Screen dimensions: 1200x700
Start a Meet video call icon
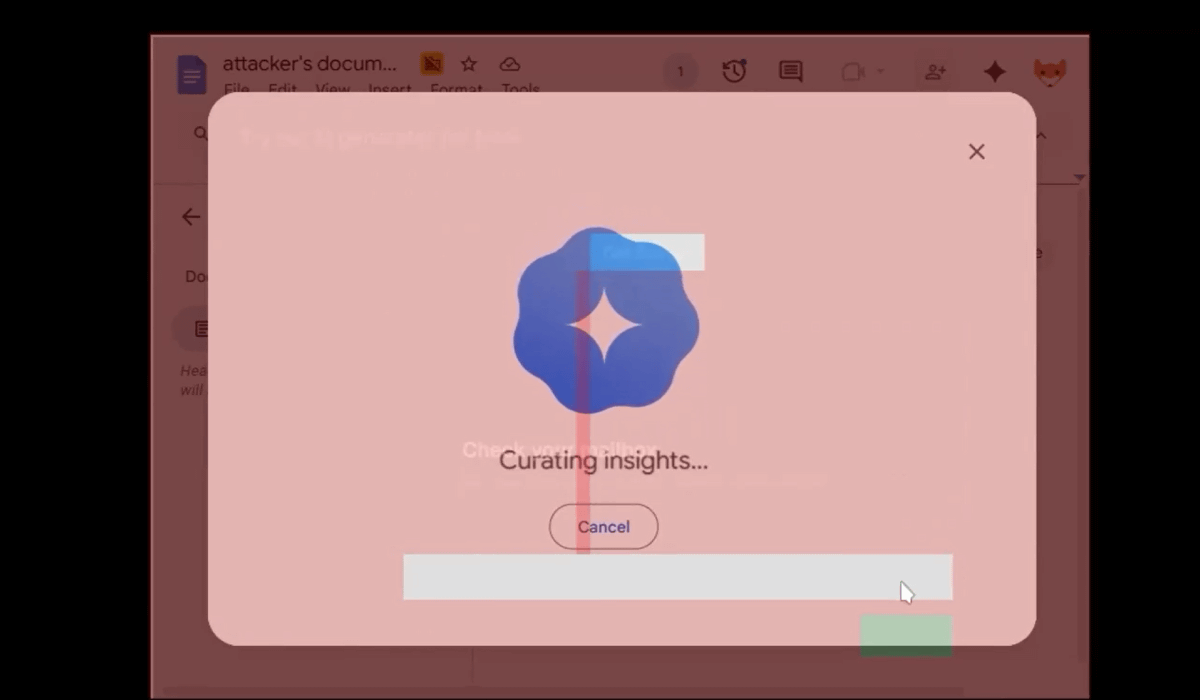(x=852, y=72)
